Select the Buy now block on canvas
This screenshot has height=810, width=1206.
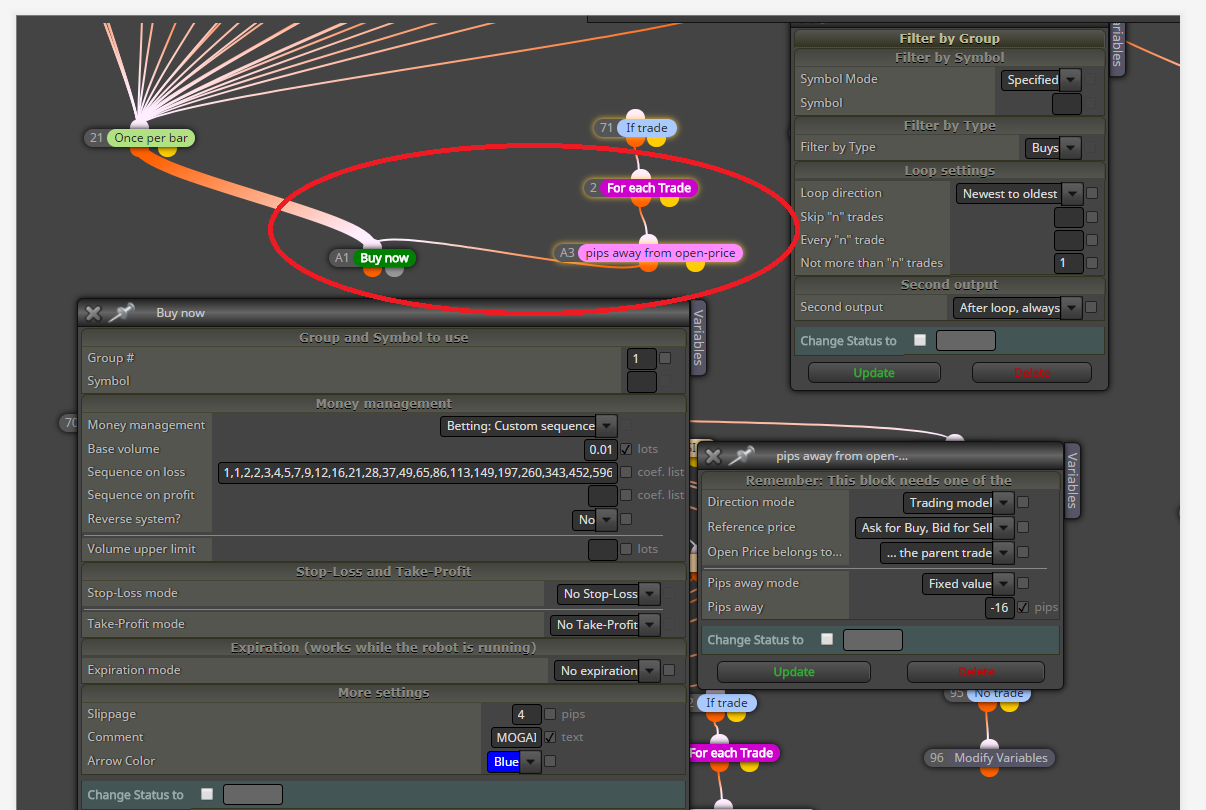coord(384,258)
